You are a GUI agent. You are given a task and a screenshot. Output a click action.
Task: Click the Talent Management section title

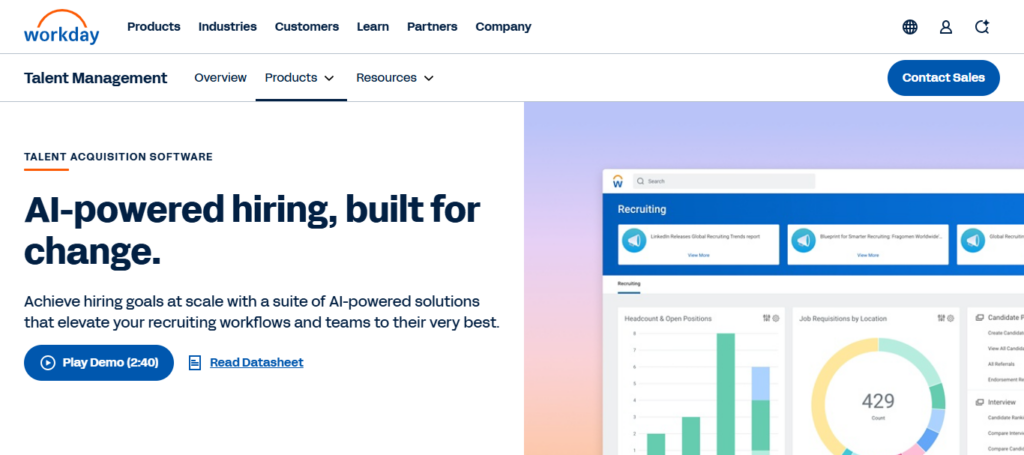point(95,78)
